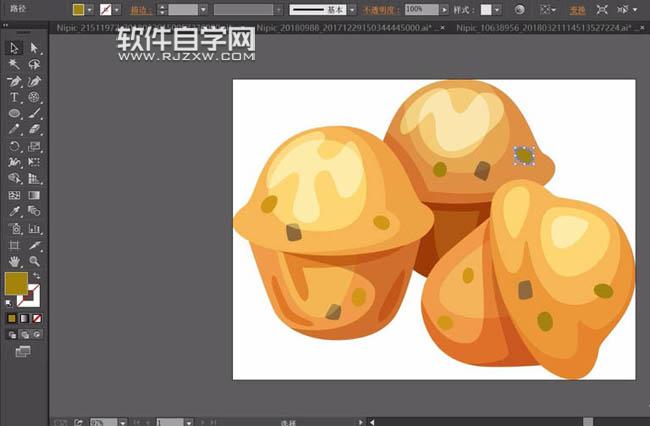Open fill color dropdown in control bar
Viewport: 650px width, 426px height.
(90, 10)
